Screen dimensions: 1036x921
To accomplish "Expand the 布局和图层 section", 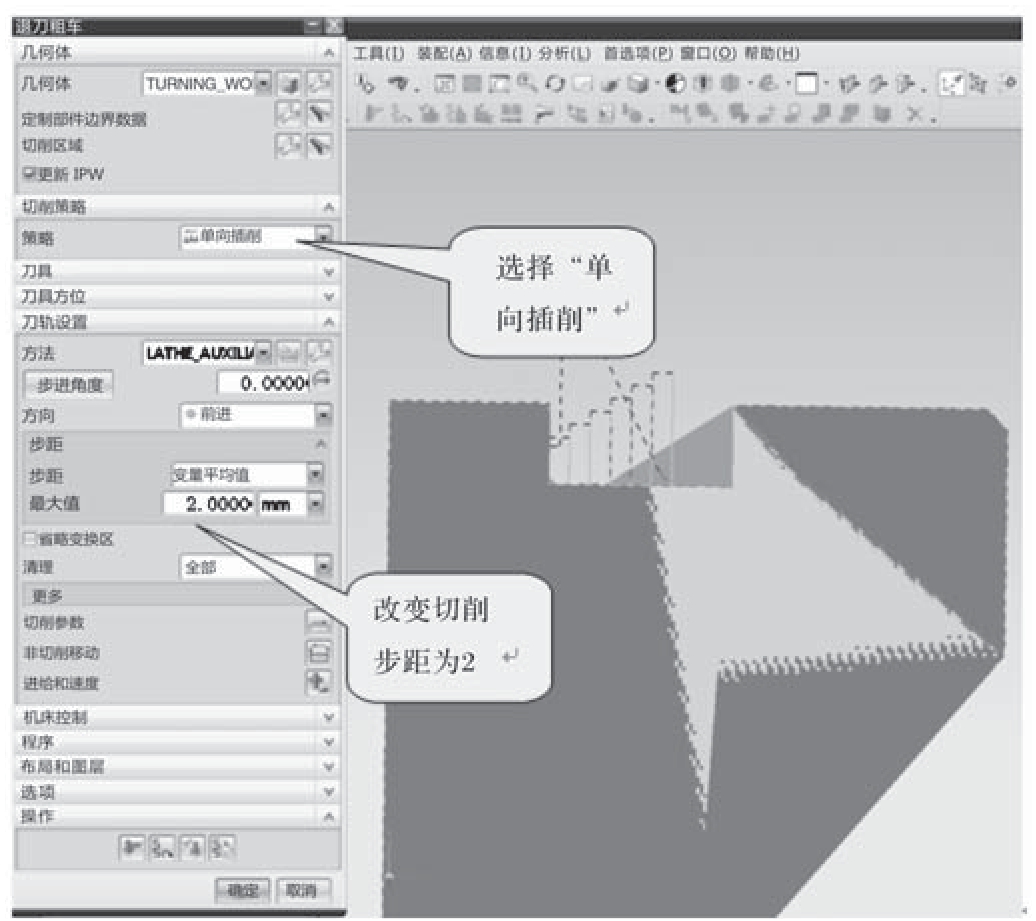I will pyautogui.click(x=177, y=766).
